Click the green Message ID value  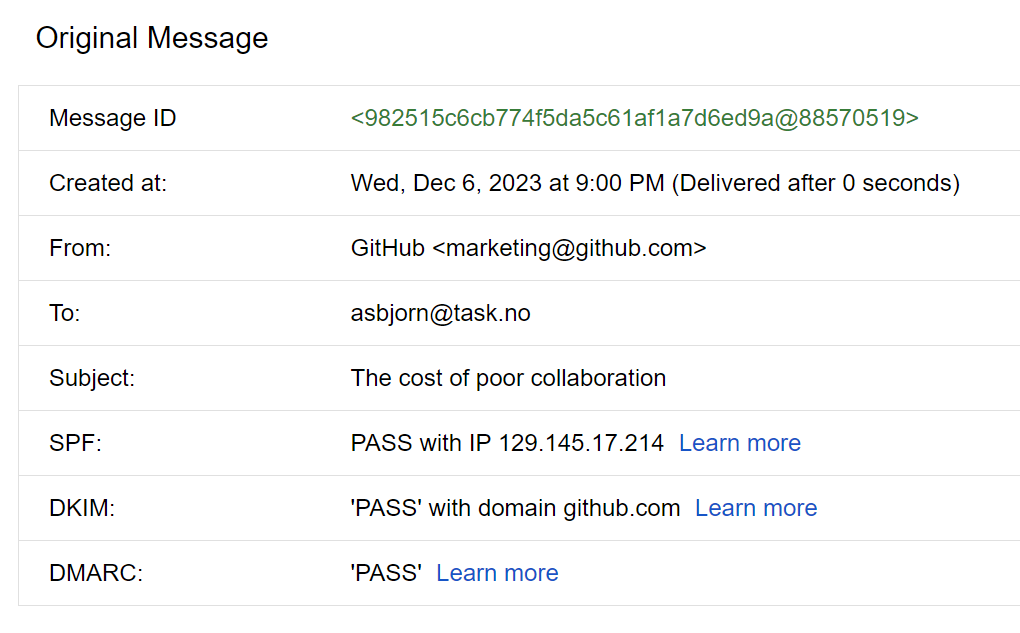[634, 118]
